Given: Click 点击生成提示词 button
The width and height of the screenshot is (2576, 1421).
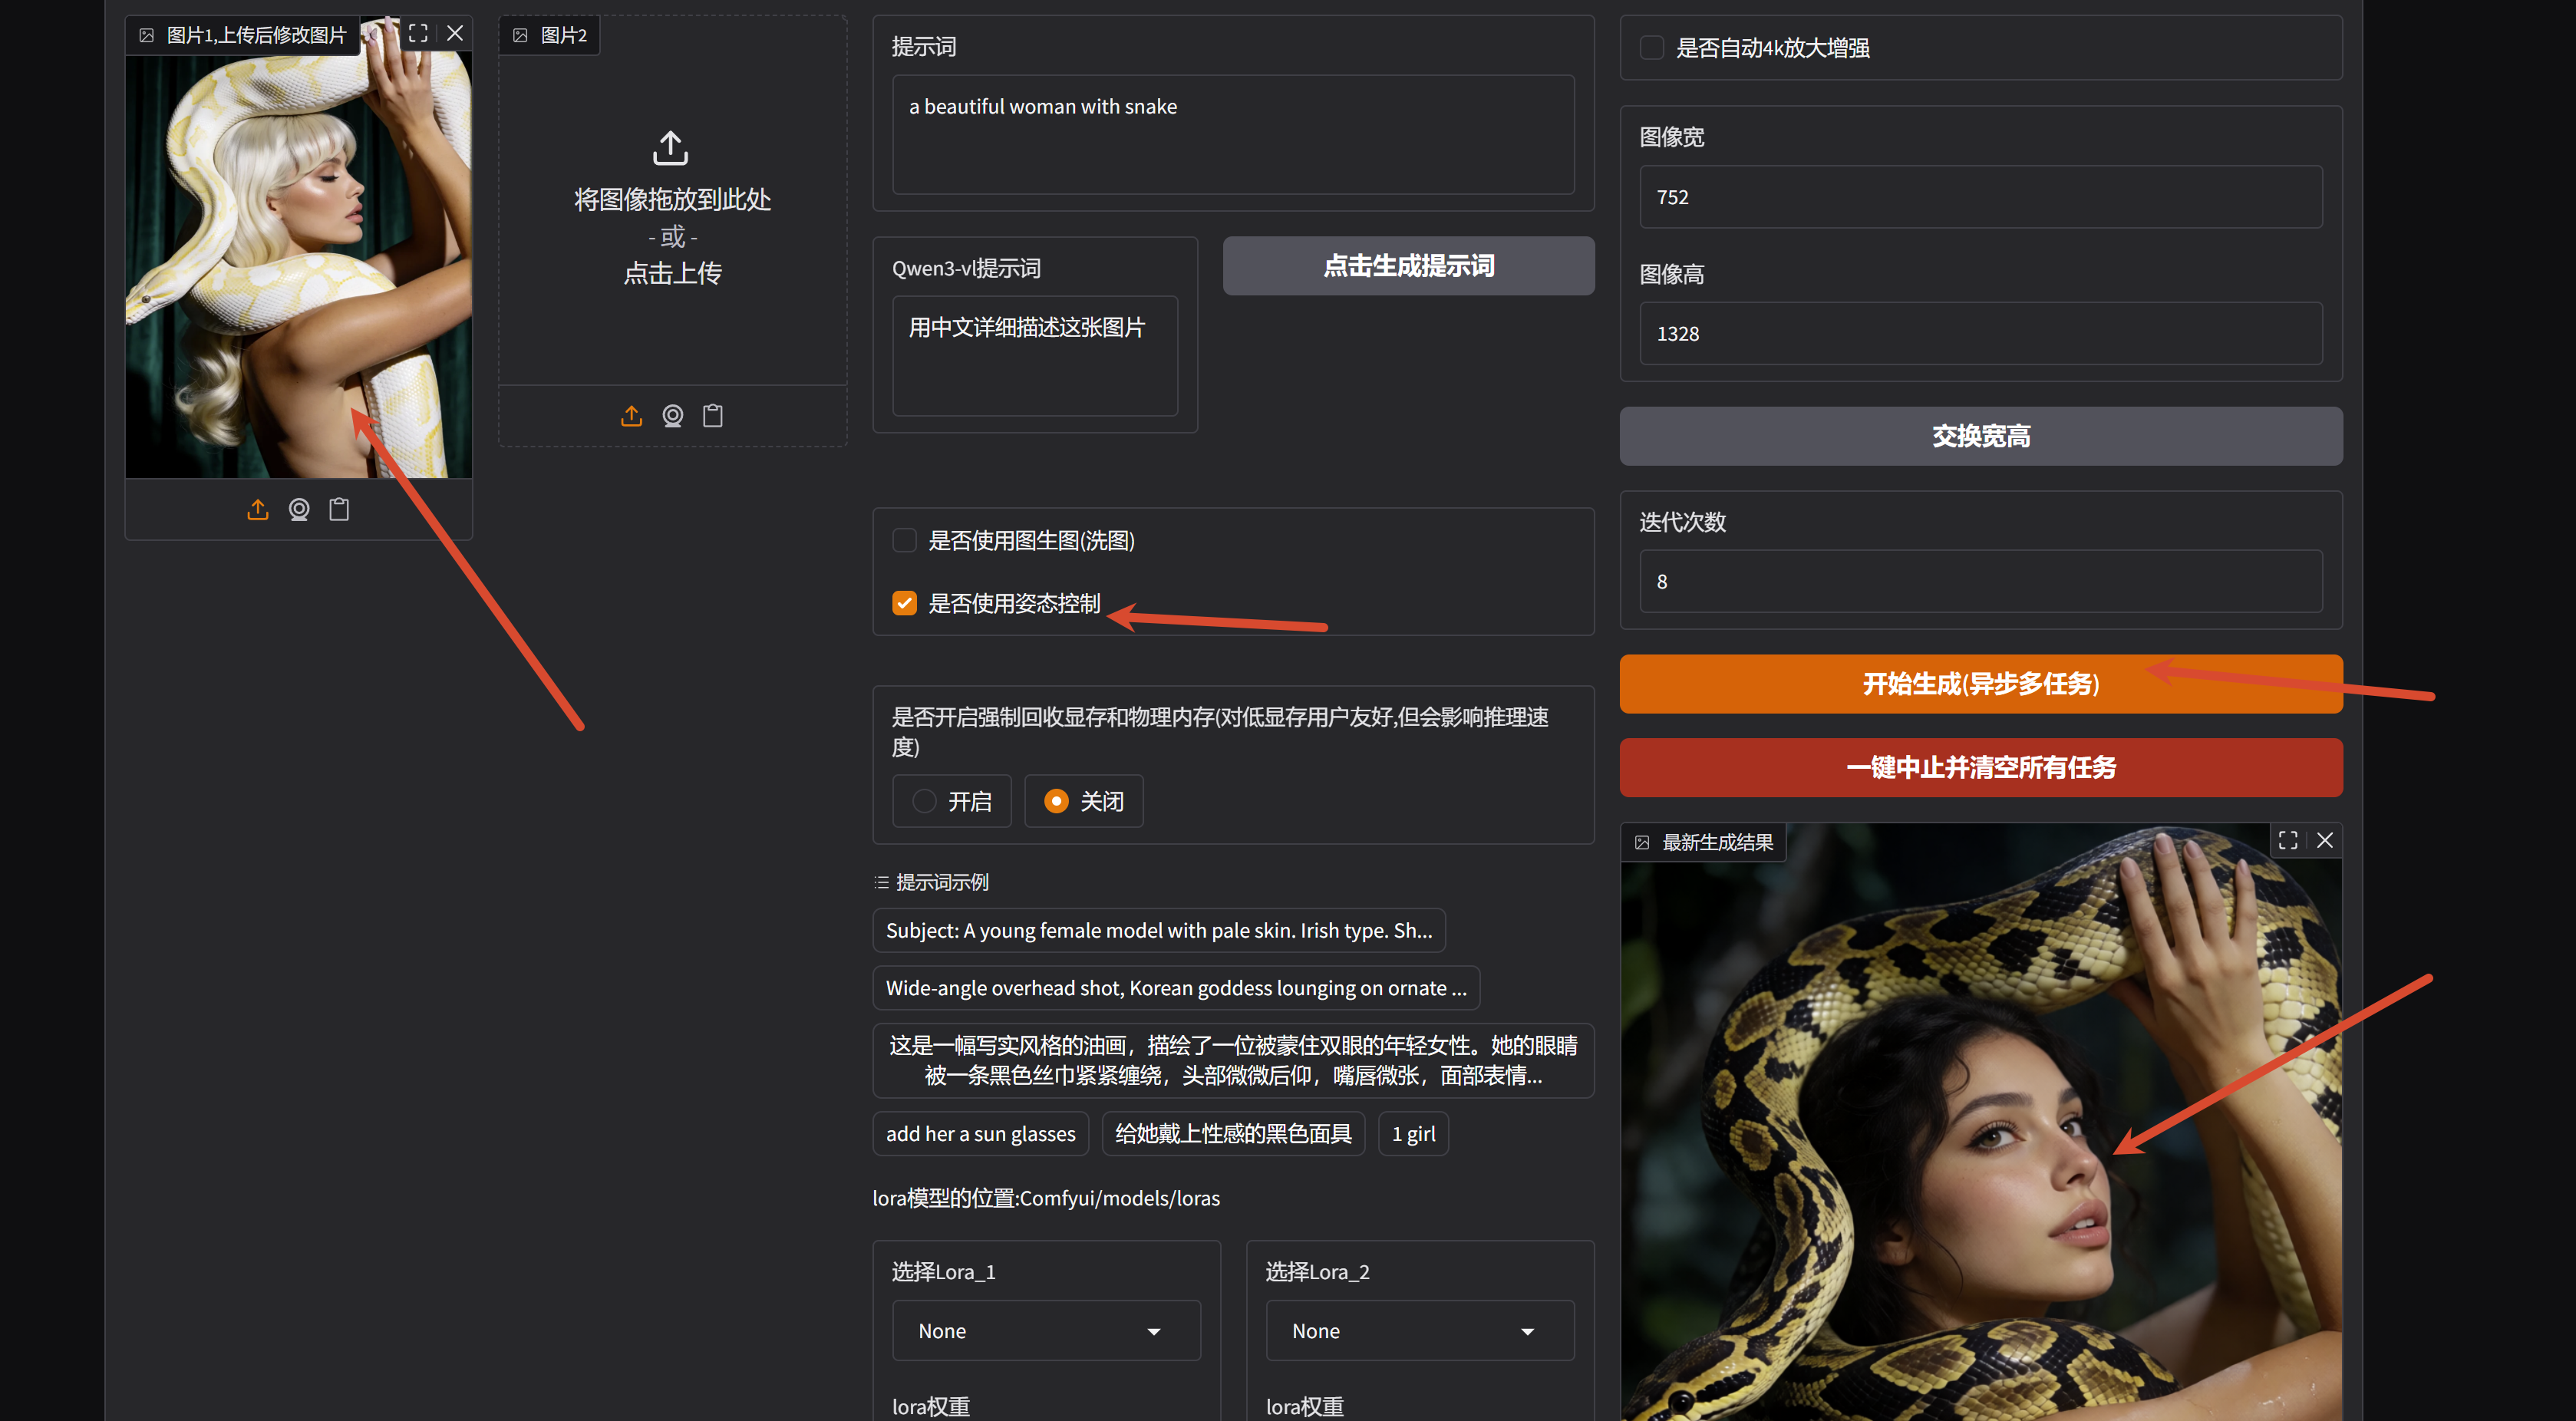Looking at the screenshot, I should click(x=1408, y=266).
